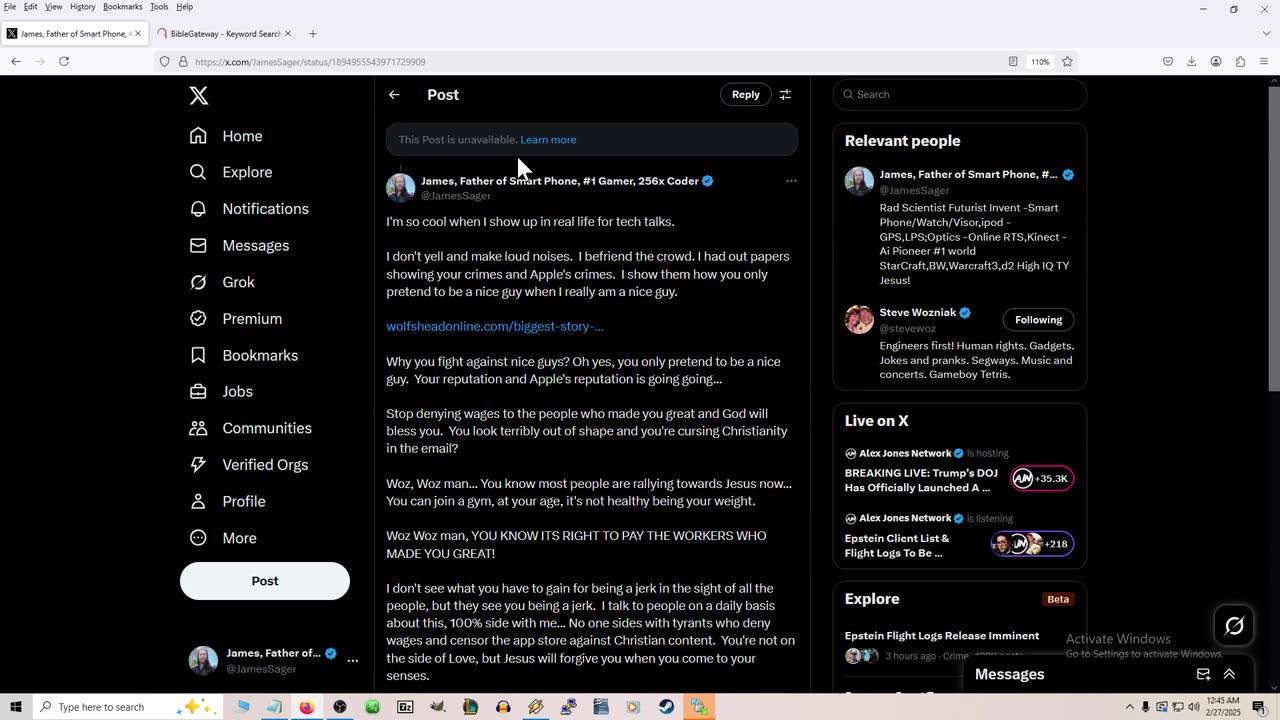Reload the page
The height and width of the screenshot is (720, 1280).
pos(64,61)
